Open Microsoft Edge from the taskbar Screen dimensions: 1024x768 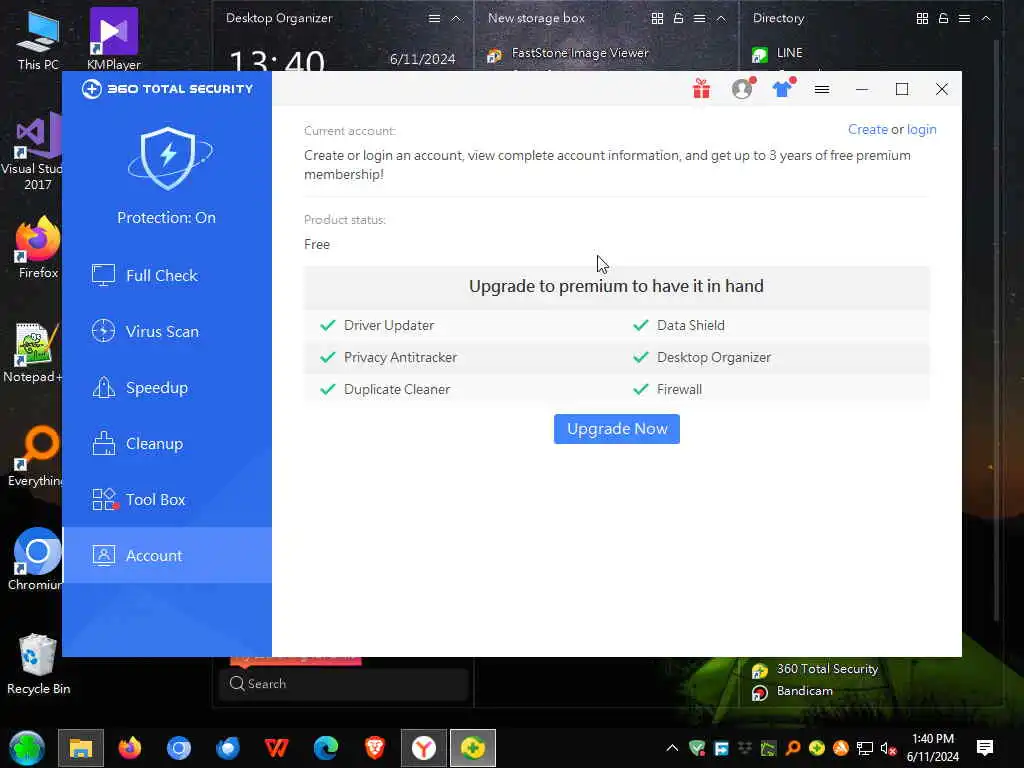(326, 748)
